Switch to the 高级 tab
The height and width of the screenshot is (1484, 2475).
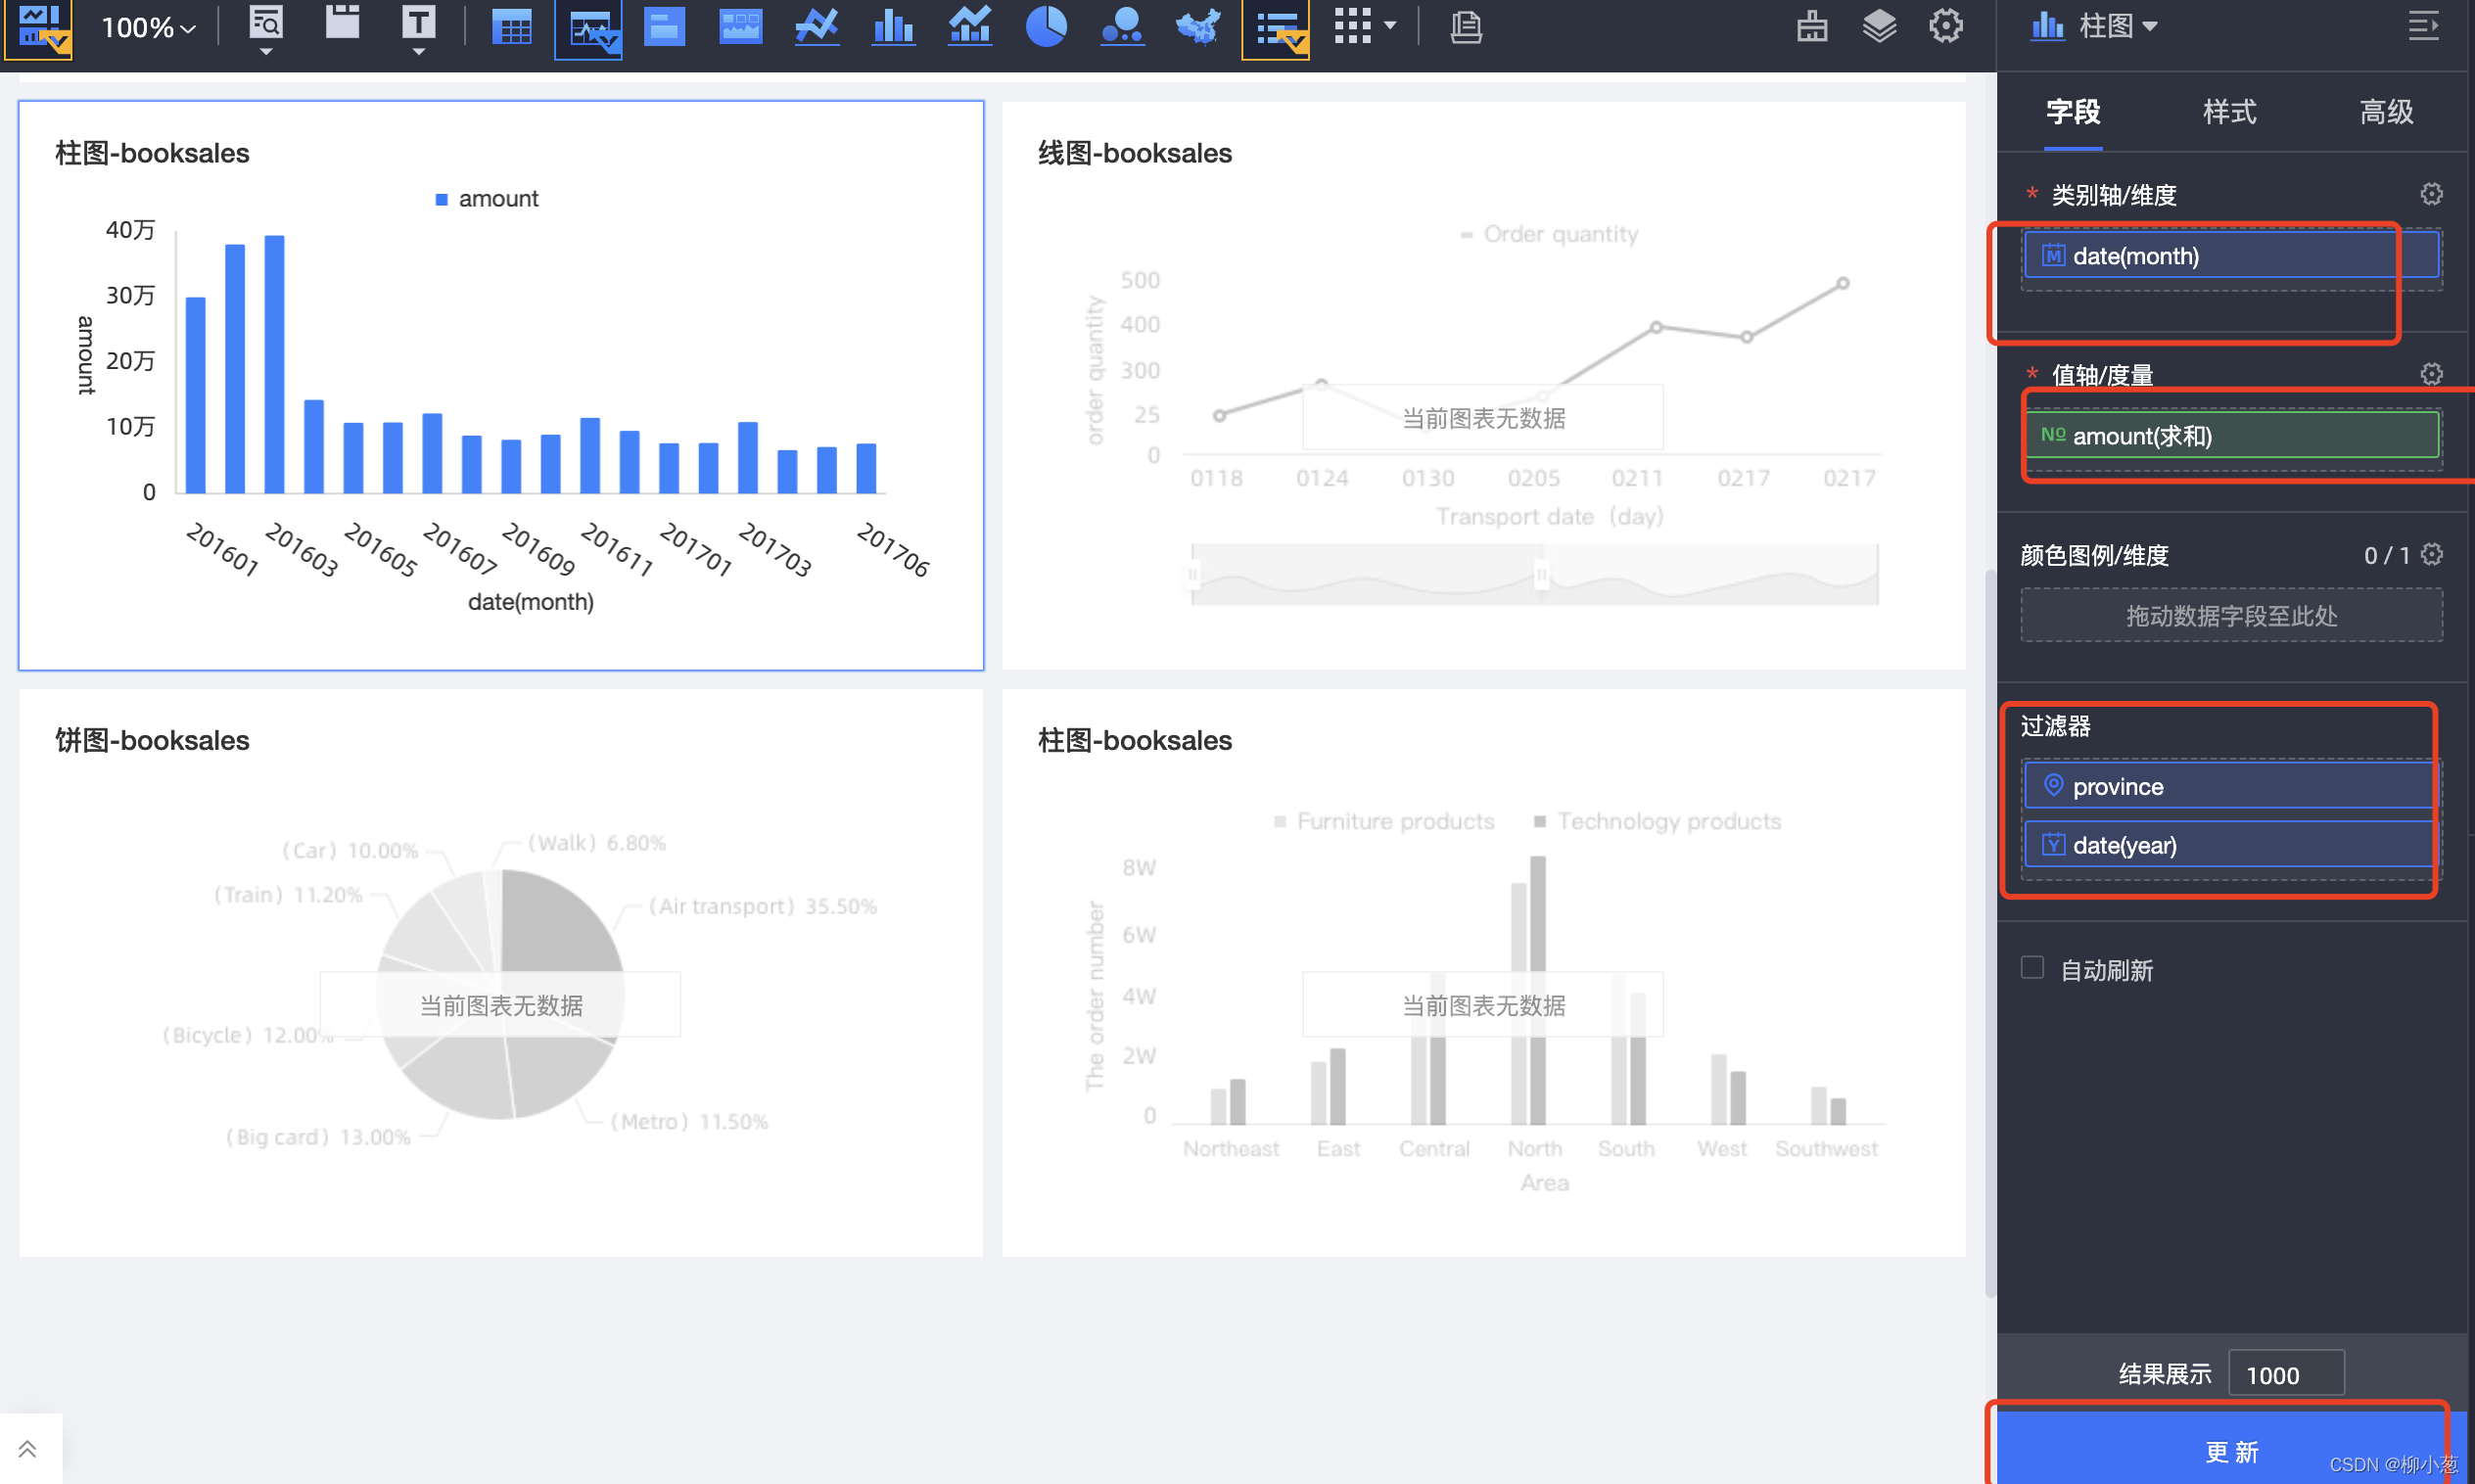(2386, 112)
